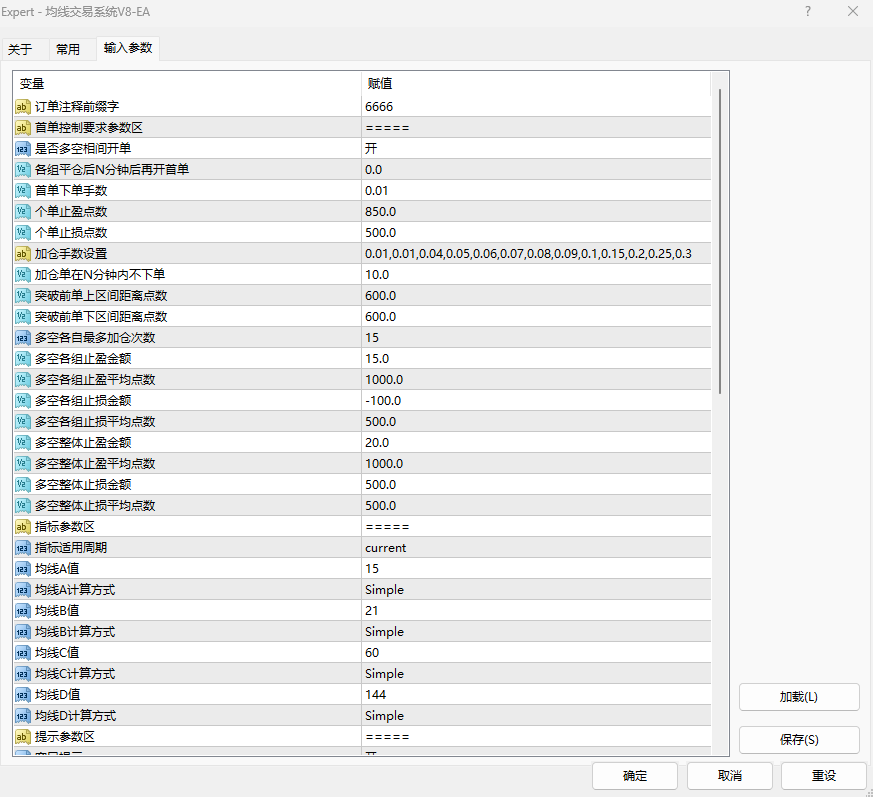Click the icon beside 订单注释前缀字
This screenshot has height=797, width=873.
[x=23, y=107]
